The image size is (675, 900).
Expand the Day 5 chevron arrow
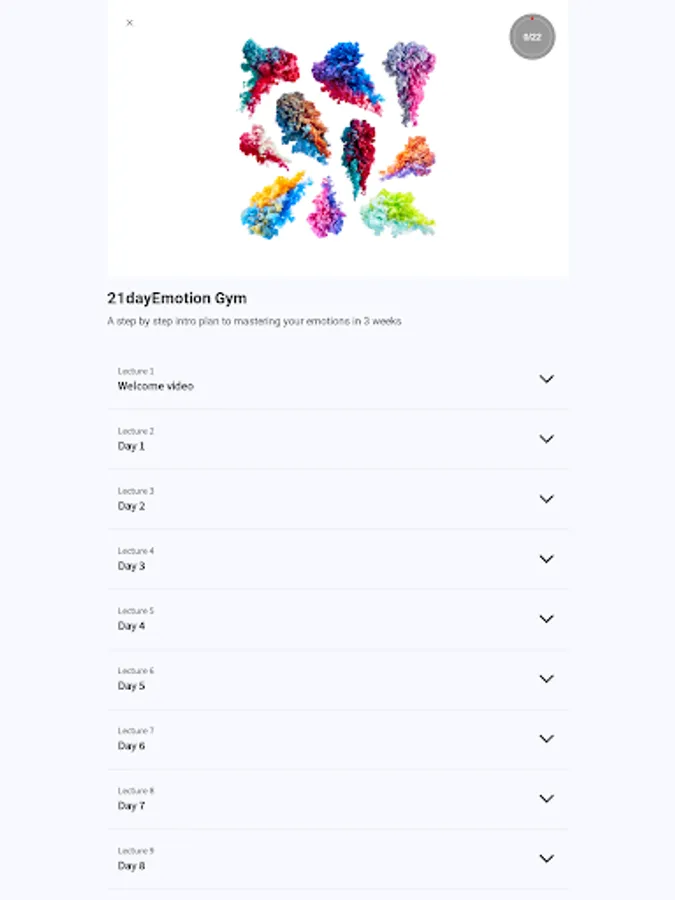pos(546,678)
